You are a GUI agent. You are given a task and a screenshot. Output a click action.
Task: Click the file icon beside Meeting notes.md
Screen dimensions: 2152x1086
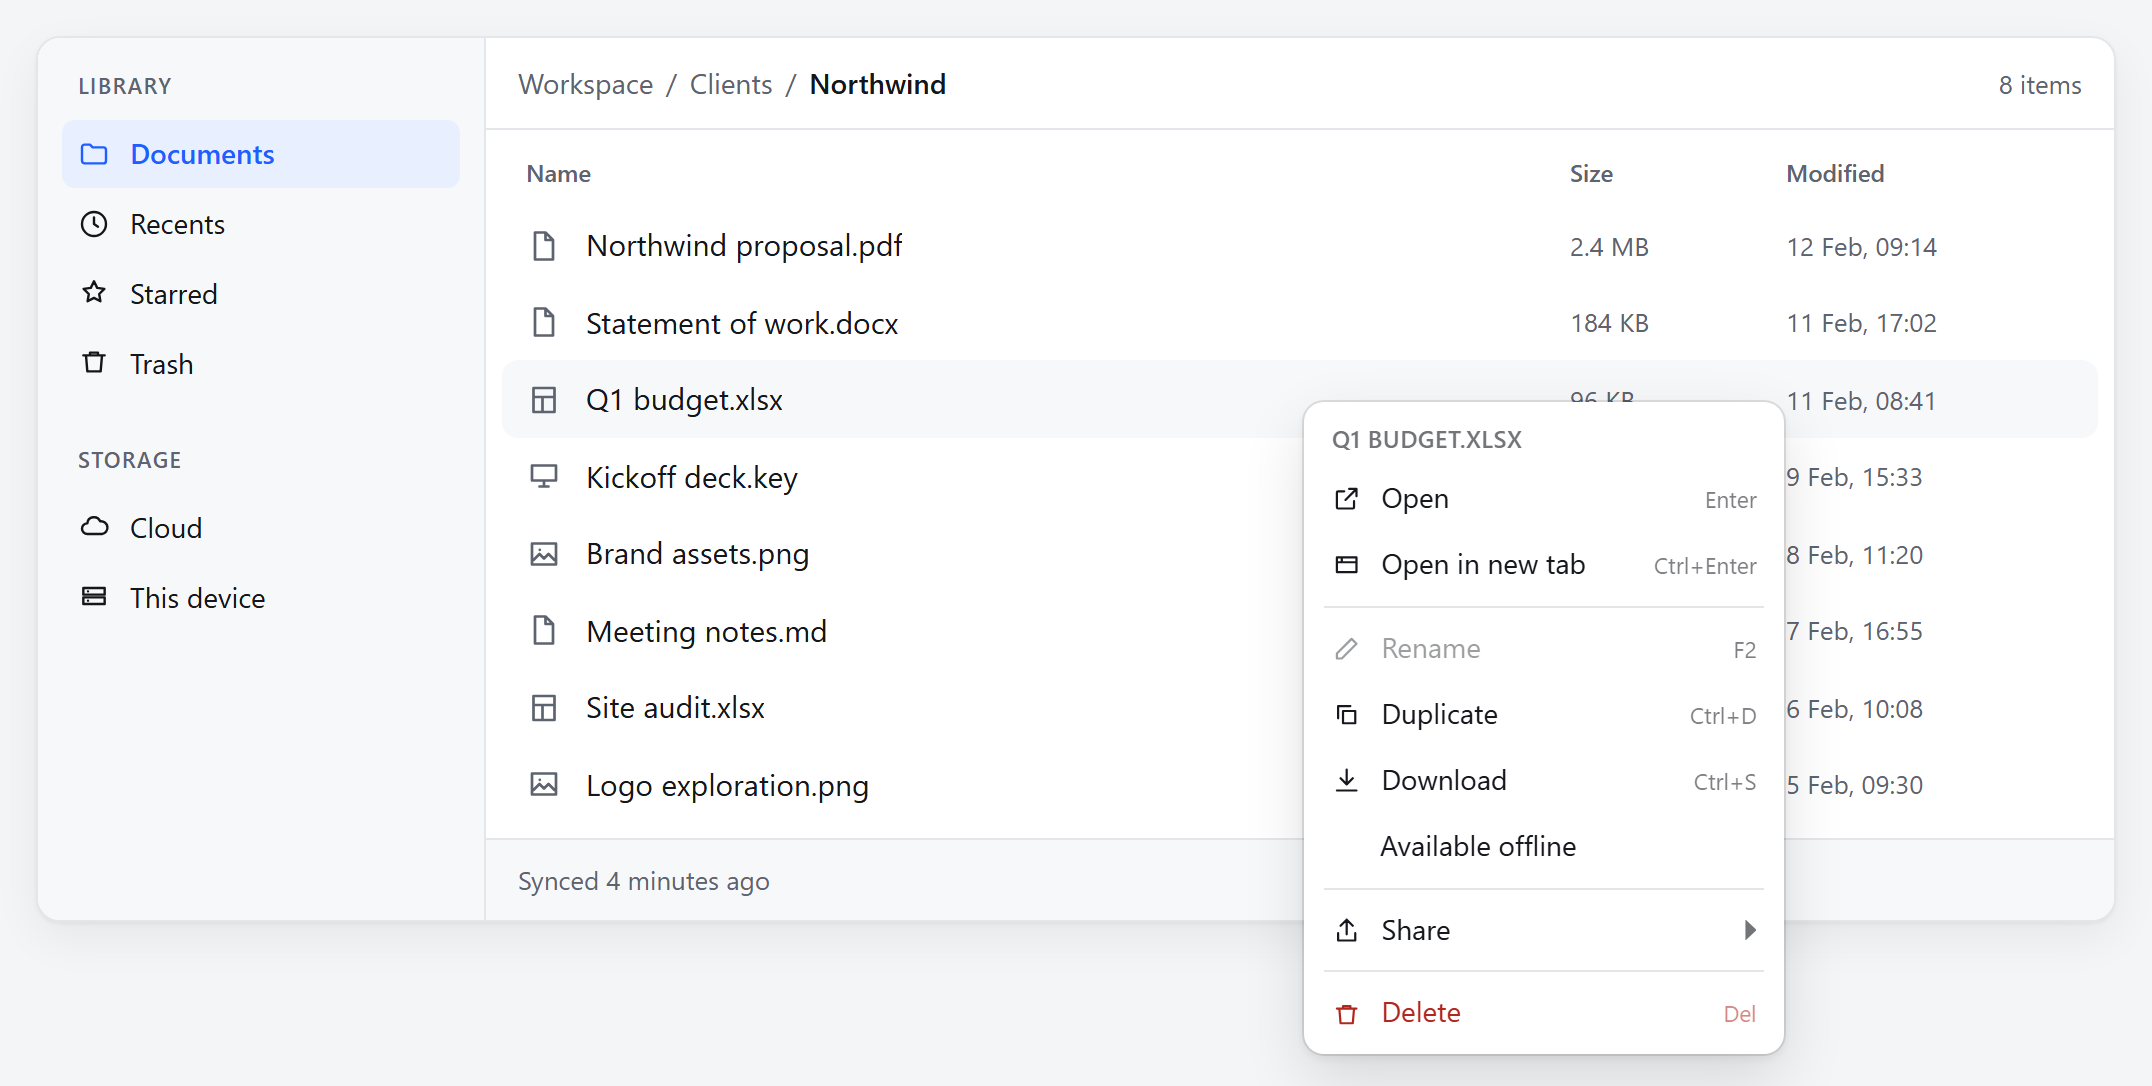click(x=544, y=631)
